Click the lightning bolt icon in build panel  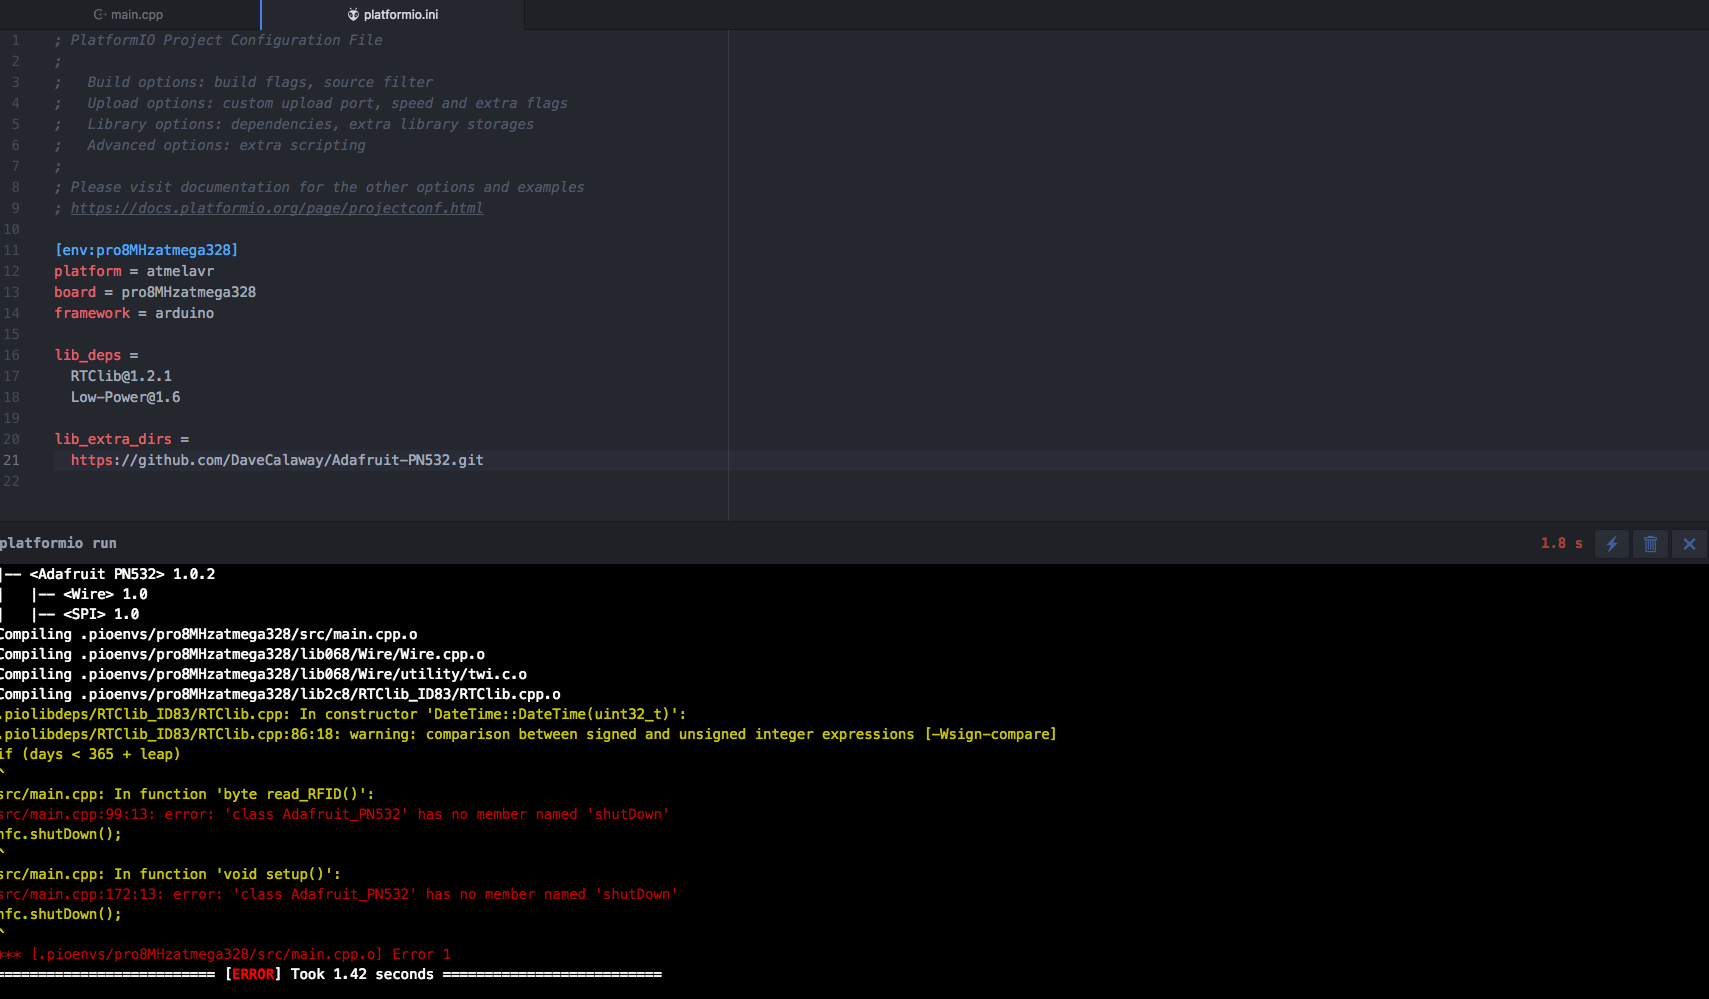(1612, 544)
